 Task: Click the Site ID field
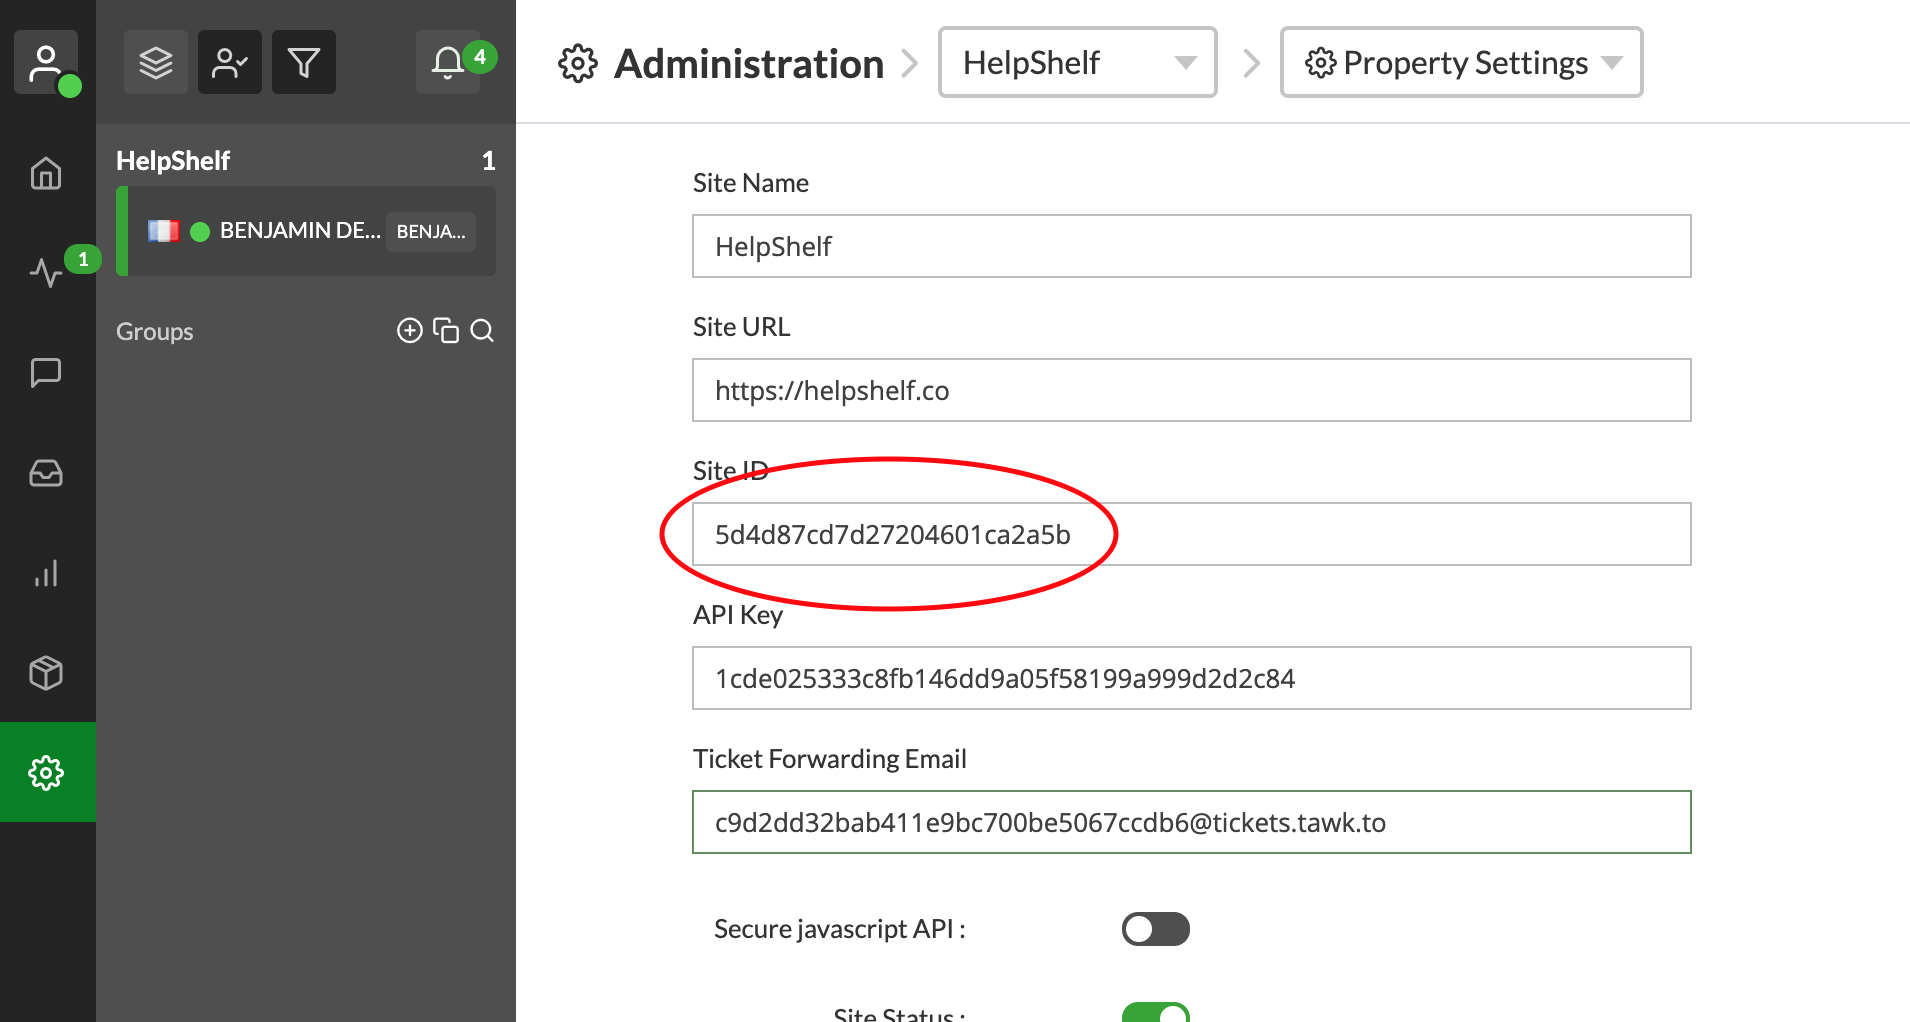point(1192,534)
